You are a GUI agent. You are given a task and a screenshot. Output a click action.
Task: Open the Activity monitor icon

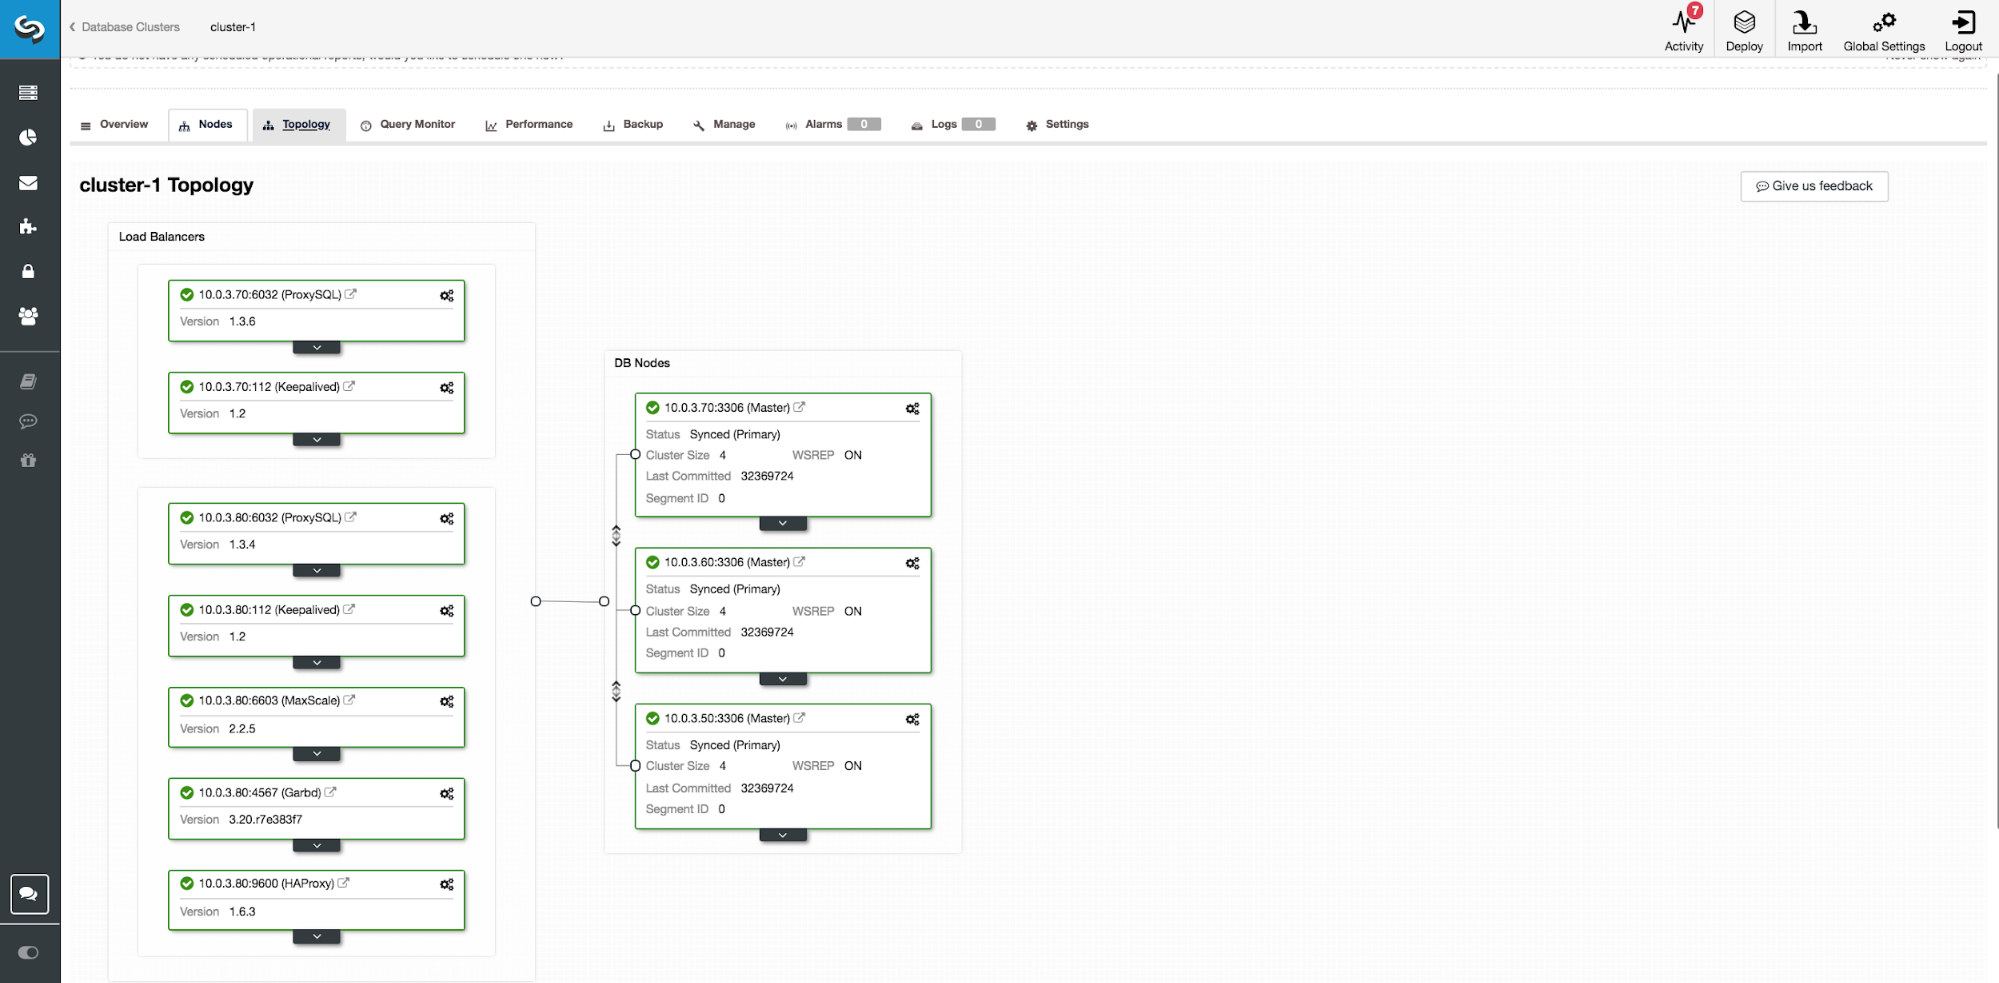pos(1684,29)
